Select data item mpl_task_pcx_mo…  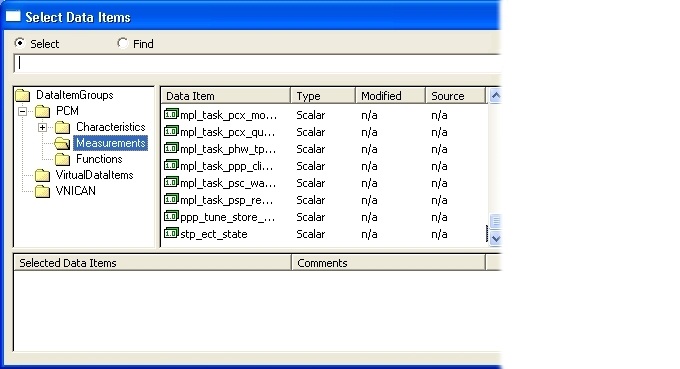point(228,115)
